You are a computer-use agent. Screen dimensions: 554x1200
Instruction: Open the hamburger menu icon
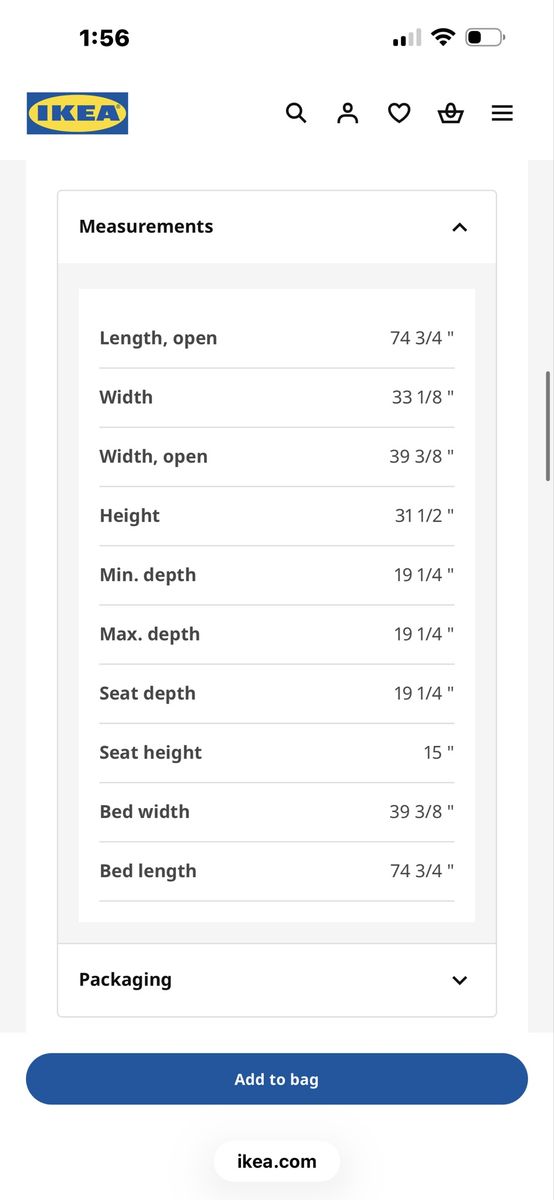click(502, 113)
